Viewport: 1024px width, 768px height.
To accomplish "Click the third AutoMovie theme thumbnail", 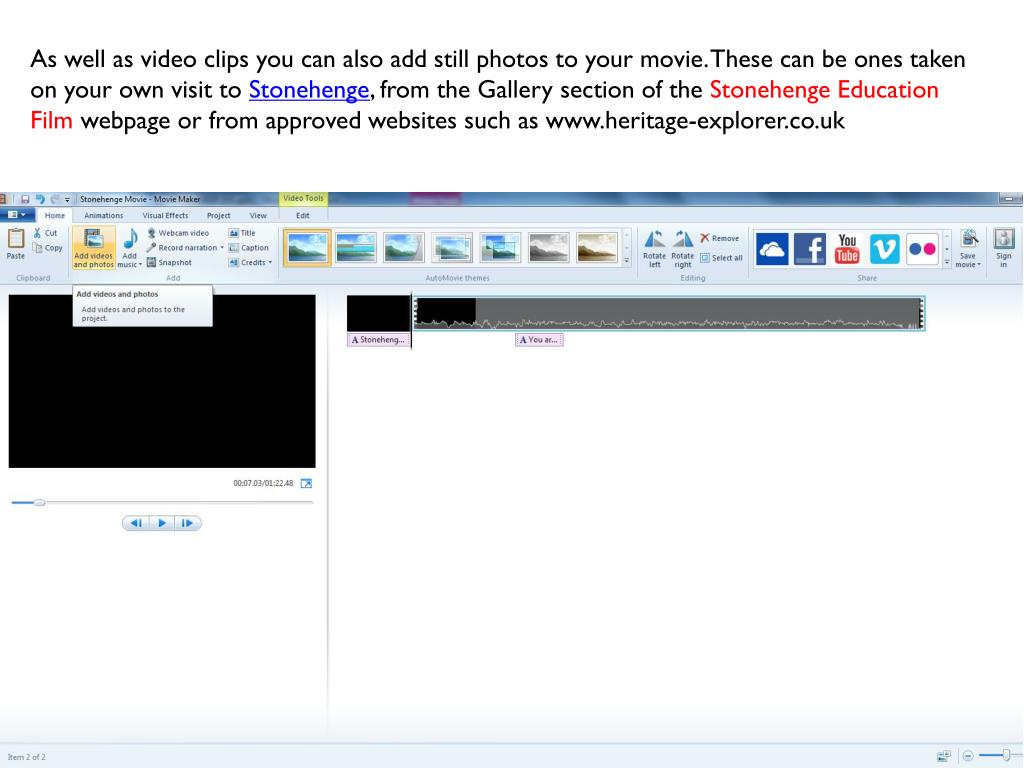I will 404,248.
